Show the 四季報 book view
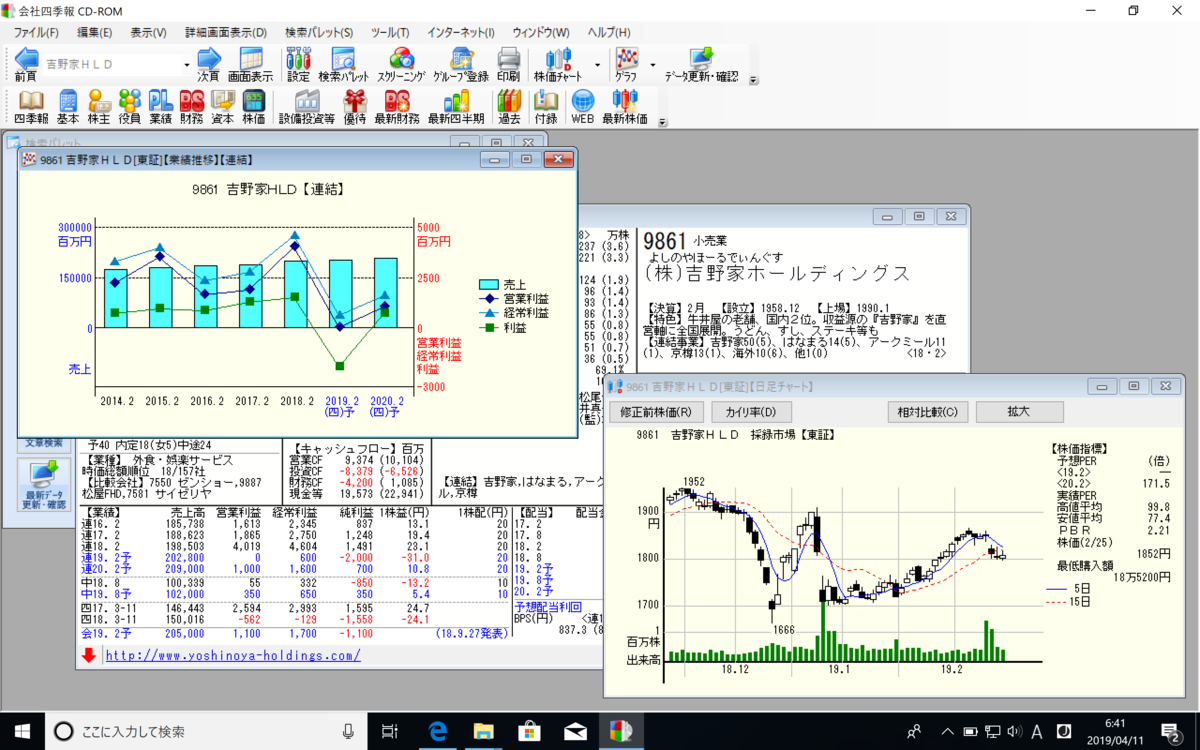This screenshot has height=750, width=1200. pyautogui.click(x=31, y=106)
